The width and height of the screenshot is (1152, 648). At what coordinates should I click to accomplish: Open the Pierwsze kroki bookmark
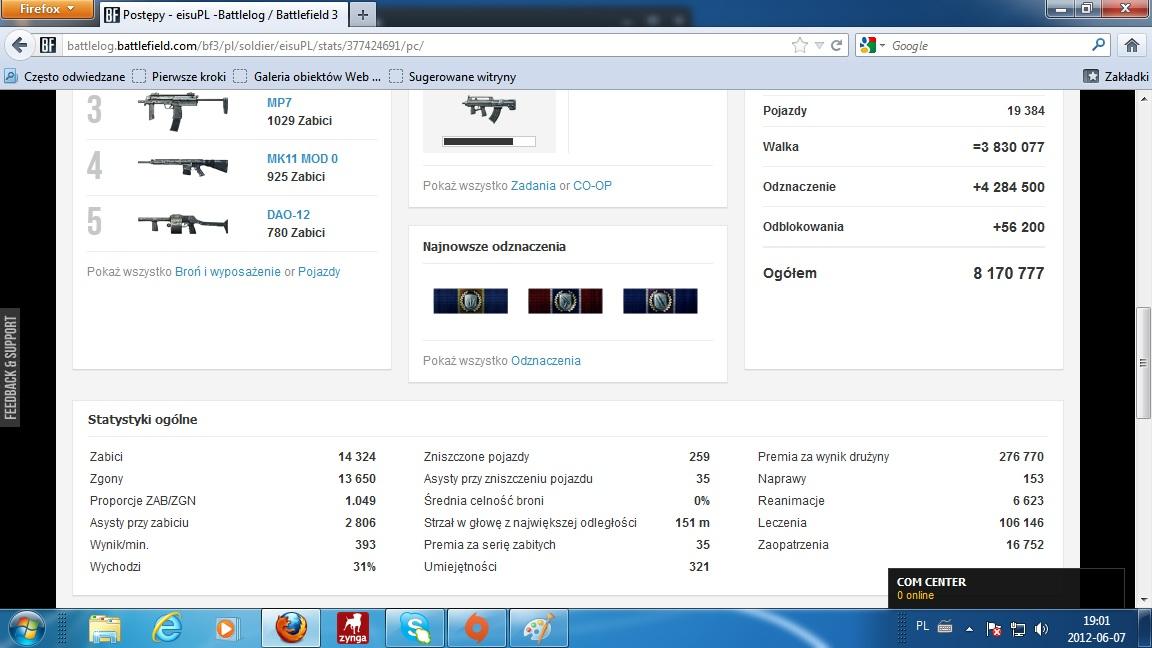tap(180, 76)
